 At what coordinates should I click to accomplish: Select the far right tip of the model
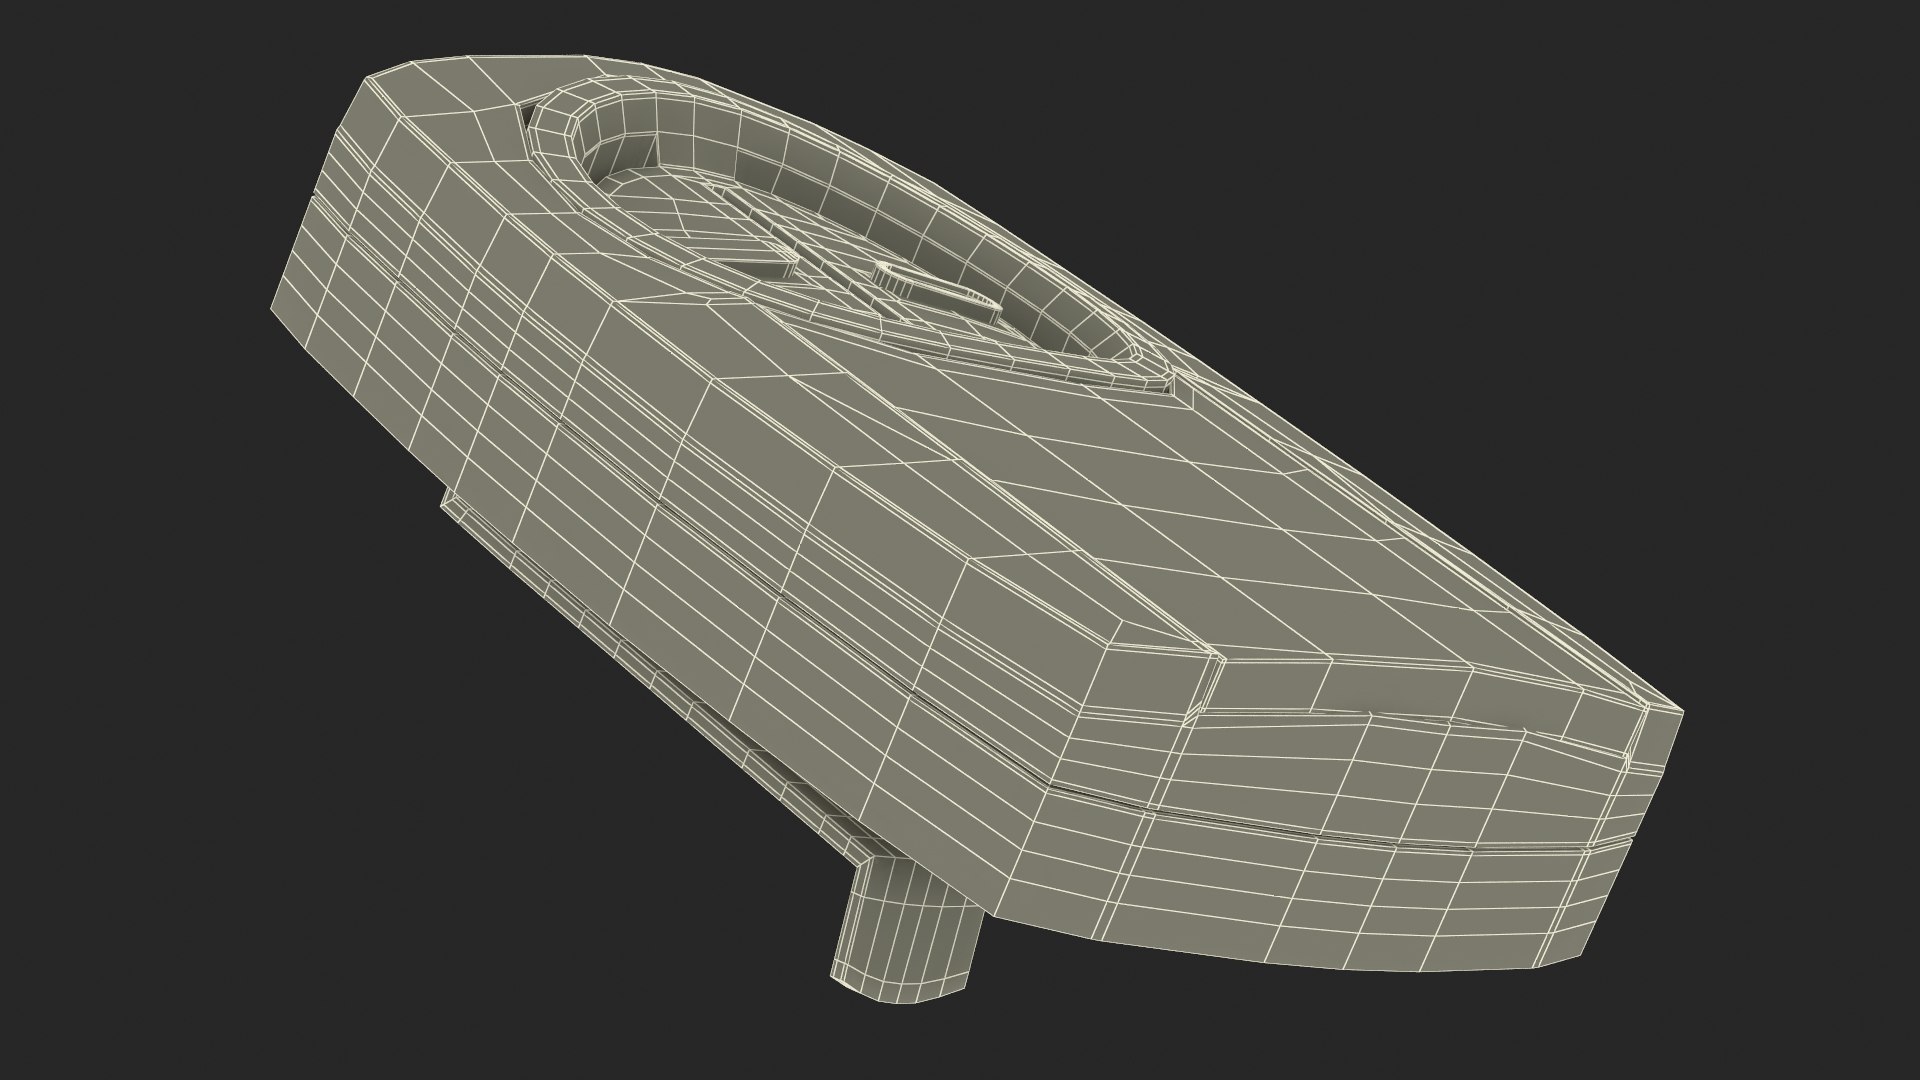click(x=1675, y=715)
